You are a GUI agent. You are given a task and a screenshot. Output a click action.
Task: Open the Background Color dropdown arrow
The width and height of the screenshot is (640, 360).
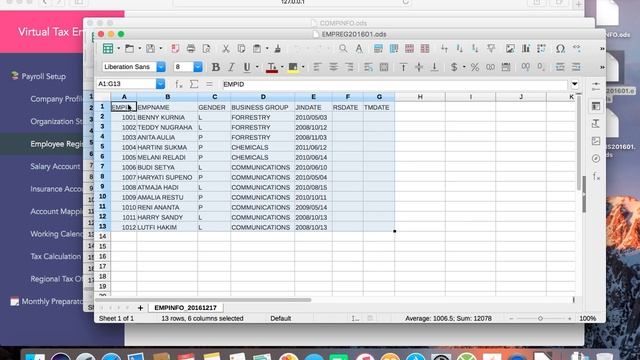(x=303, y=67)
